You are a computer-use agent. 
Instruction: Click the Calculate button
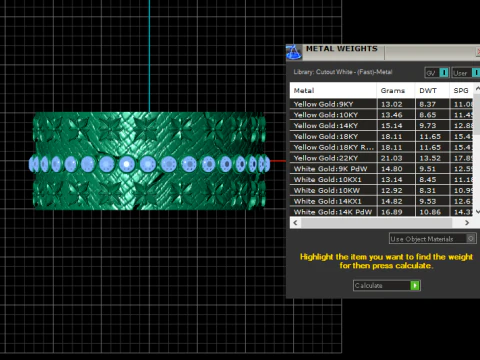387,285
